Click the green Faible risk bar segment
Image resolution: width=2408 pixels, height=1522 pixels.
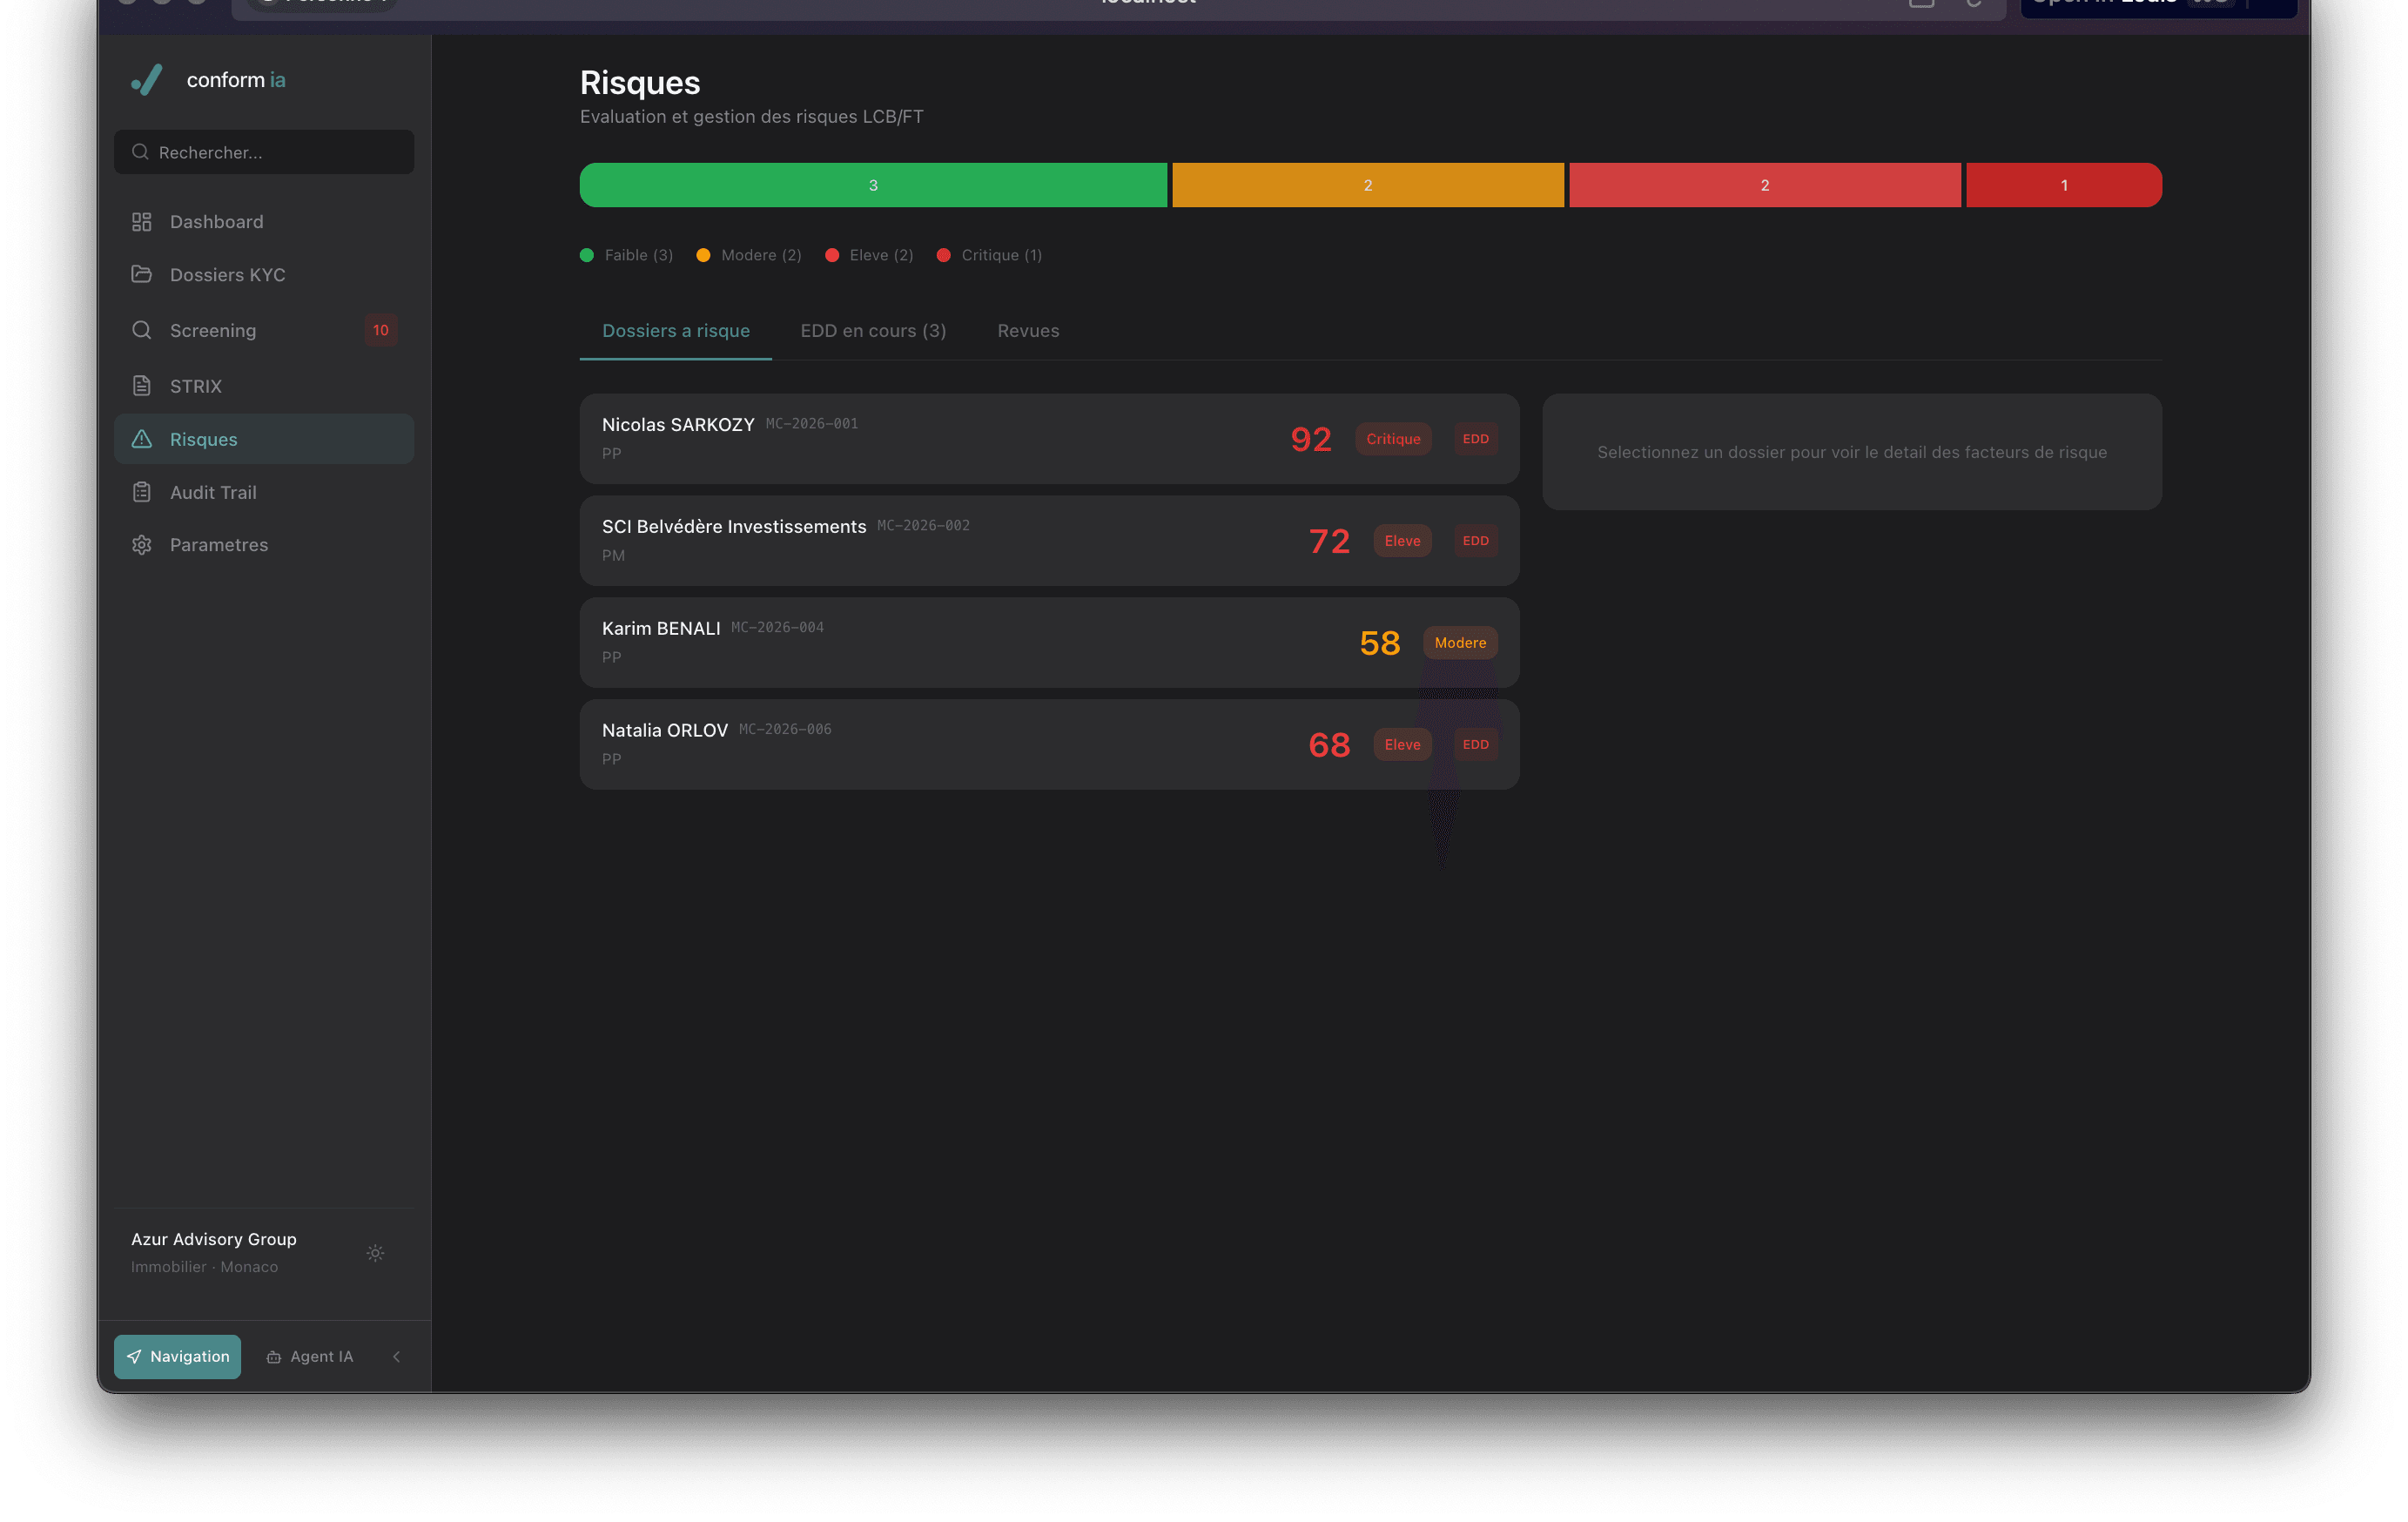[872, 185]
